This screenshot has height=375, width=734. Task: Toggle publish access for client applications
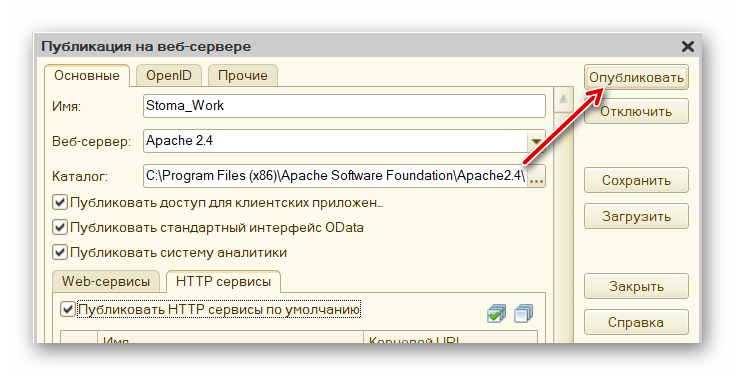pos(60,203)
